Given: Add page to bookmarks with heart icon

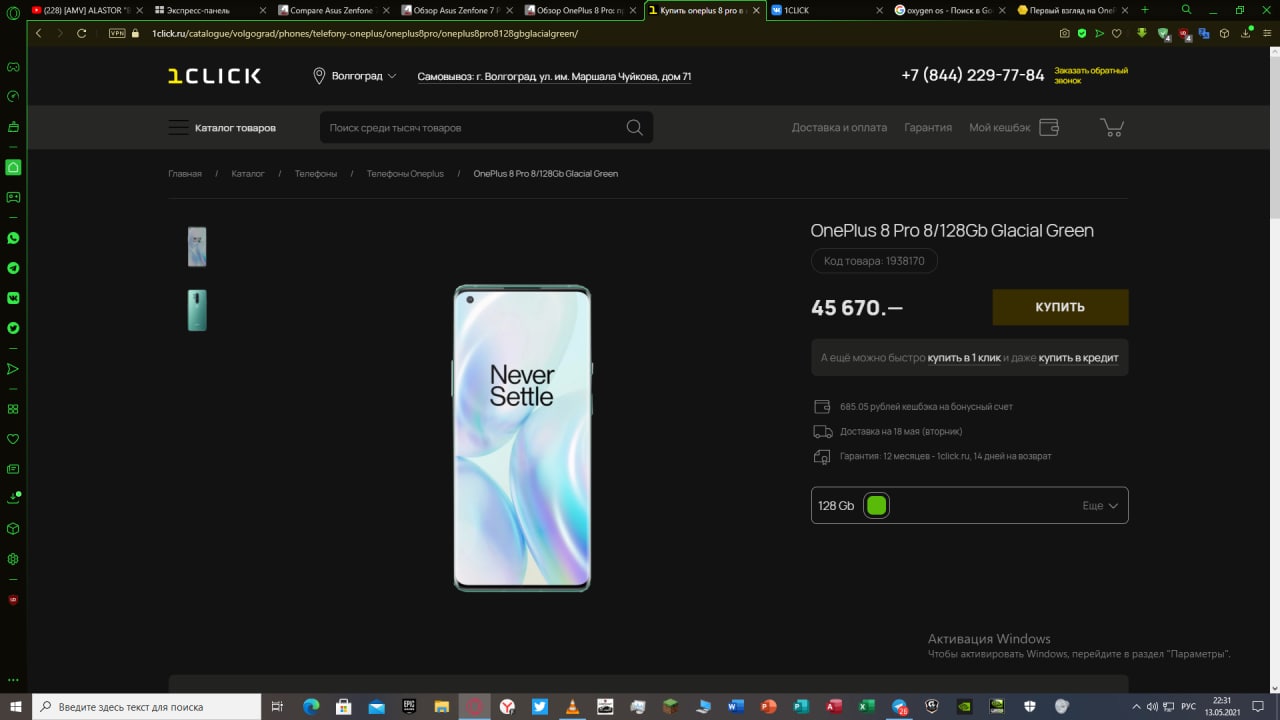Looking at the screenshot, I should coord(1117,33).
